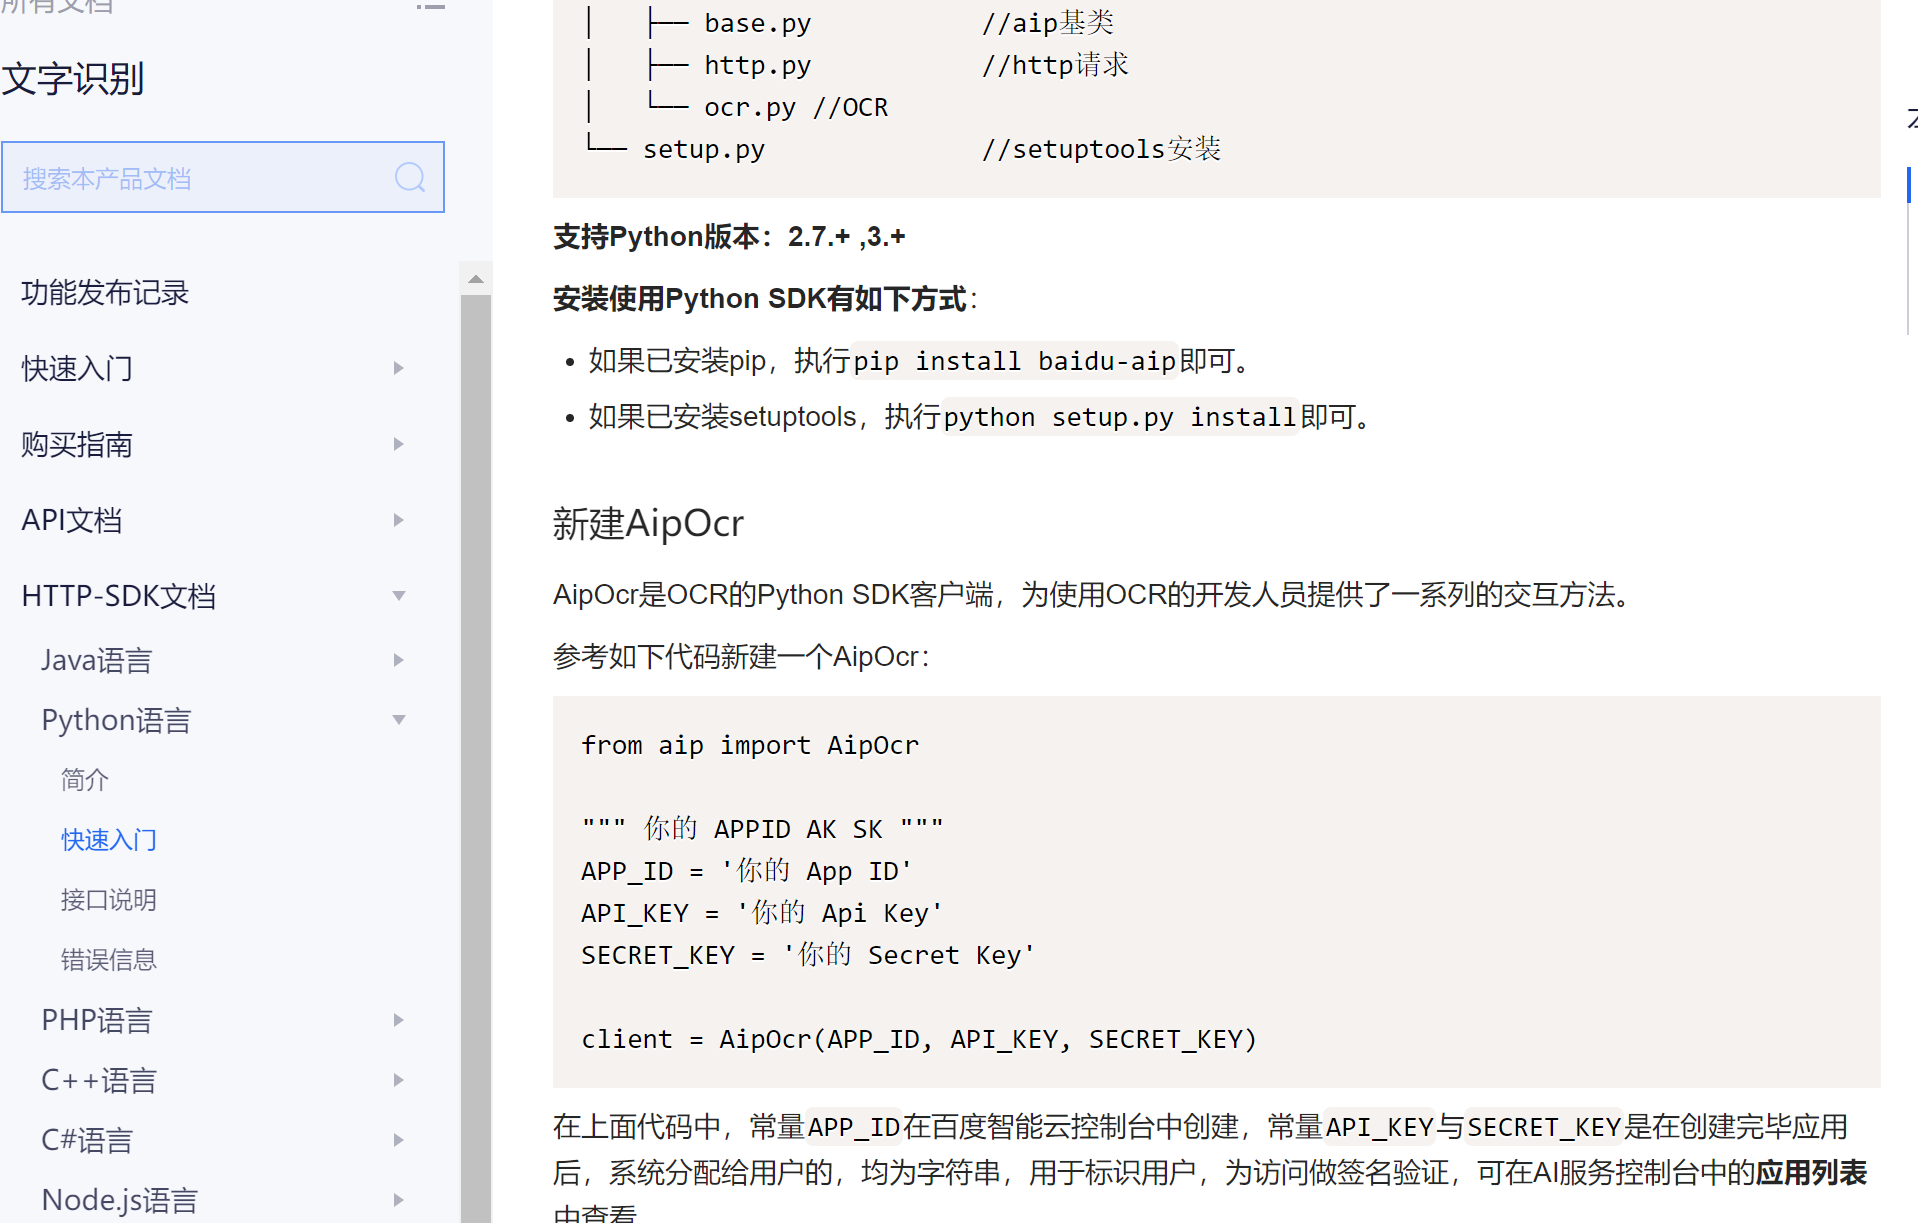Expand arrow beside Node.js语言
This screenshot has height=1223, width=1918.
pos(398,1200)
